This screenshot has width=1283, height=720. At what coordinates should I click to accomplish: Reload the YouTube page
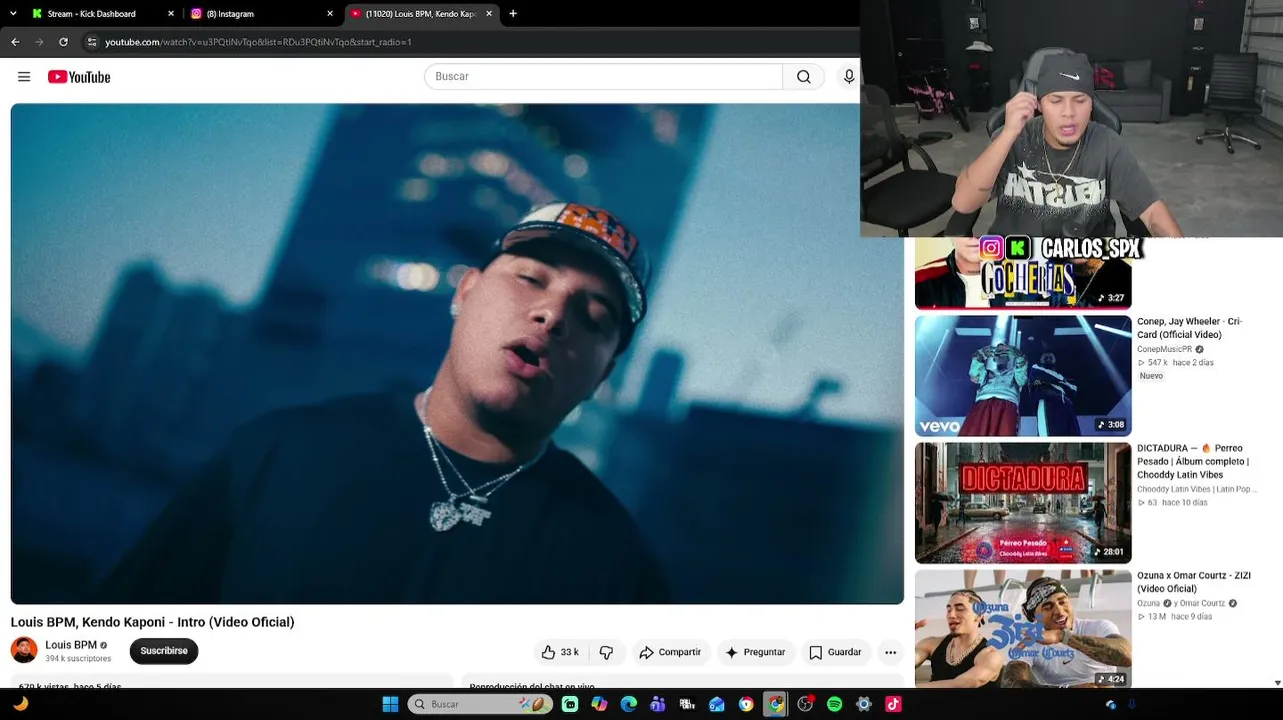click(x=63, y=42)
